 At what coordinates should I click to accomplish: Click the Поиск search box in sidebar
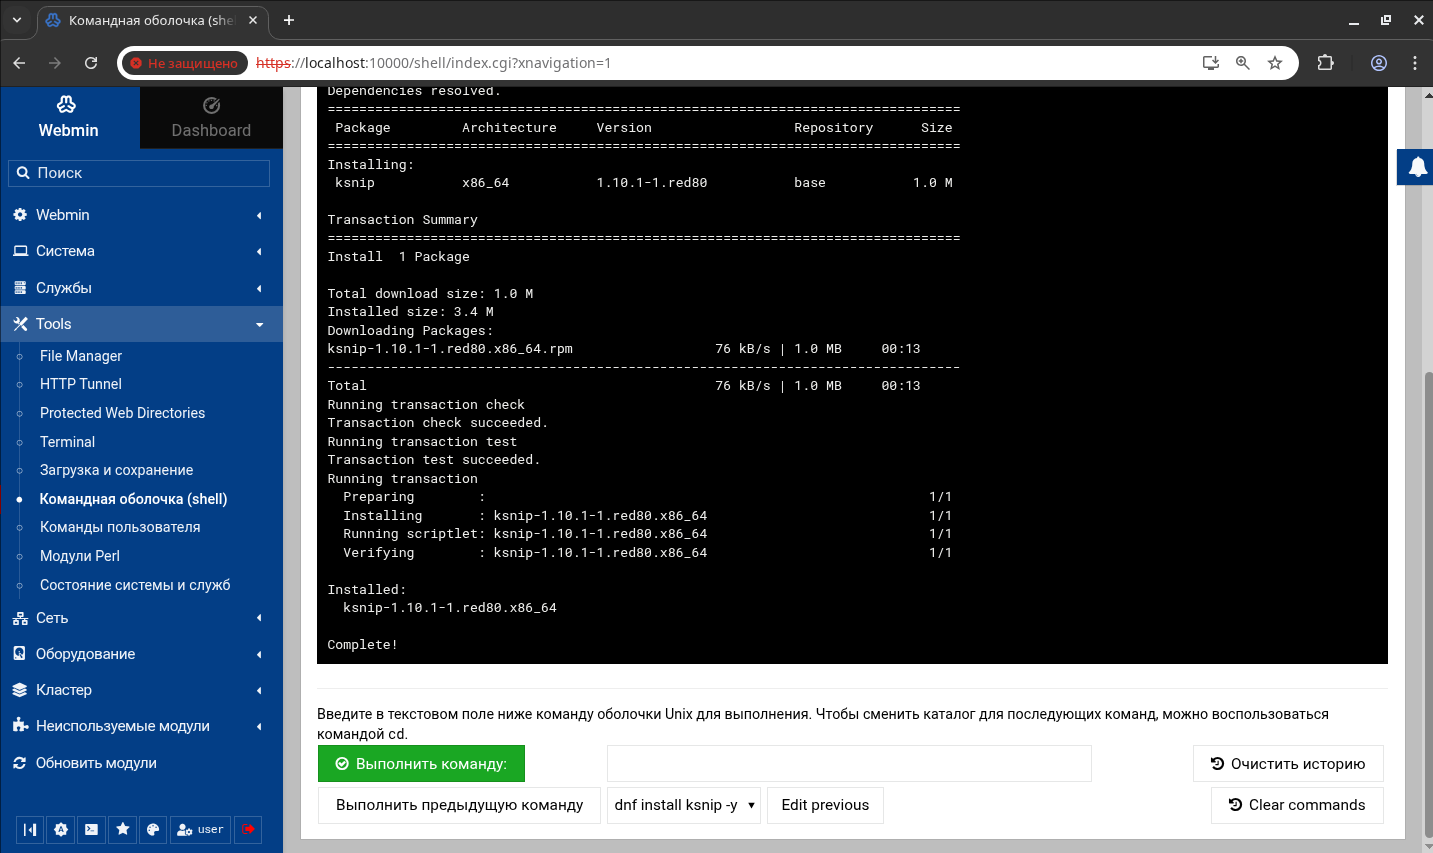click(x=140, y=173)
